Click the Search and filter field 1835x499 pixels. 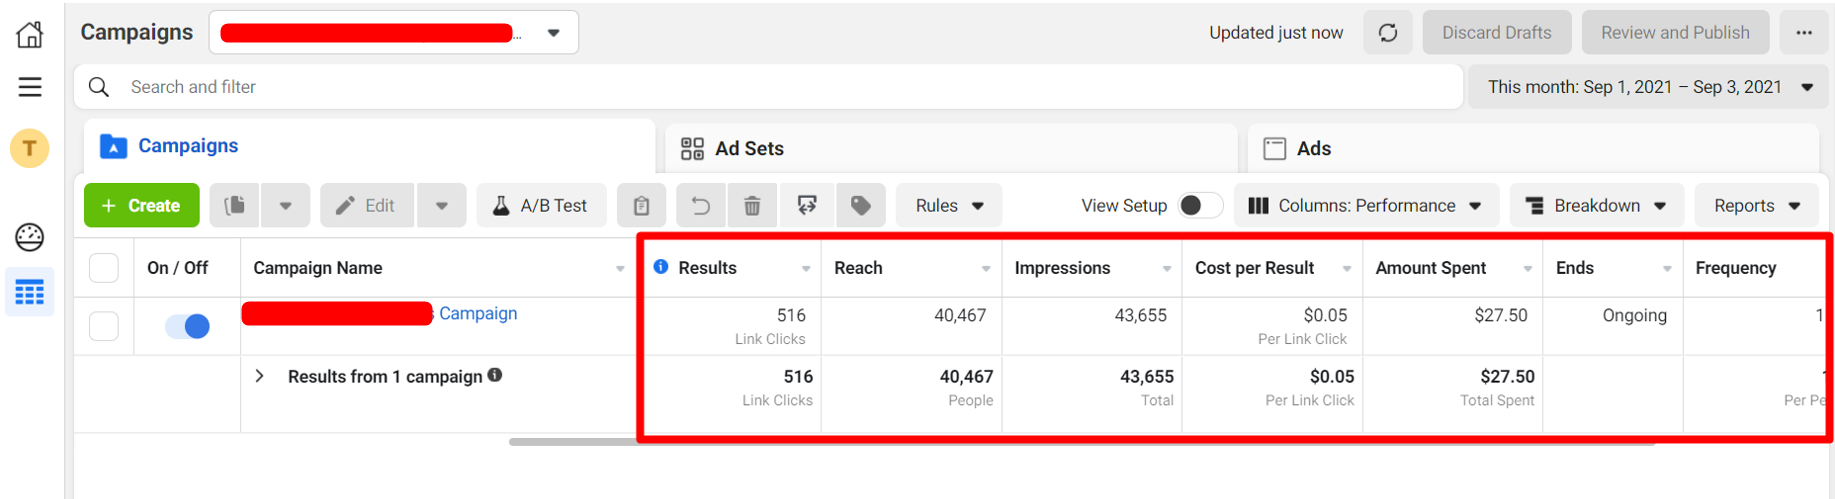(768, 87)
